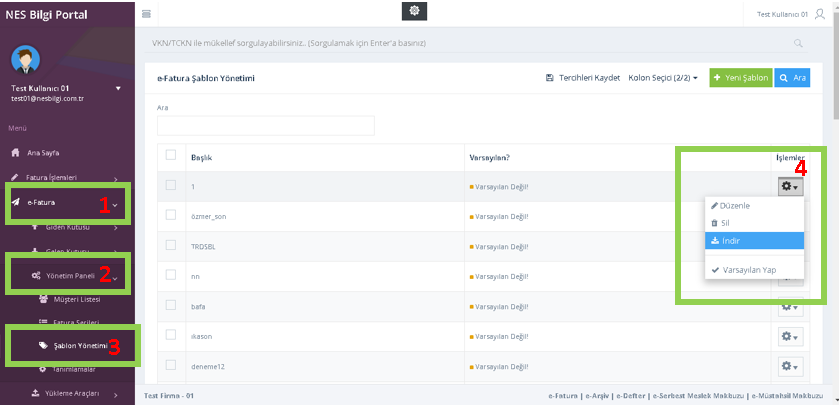Click Tercihleri Kaydet to save preferences

click(583, 78)
